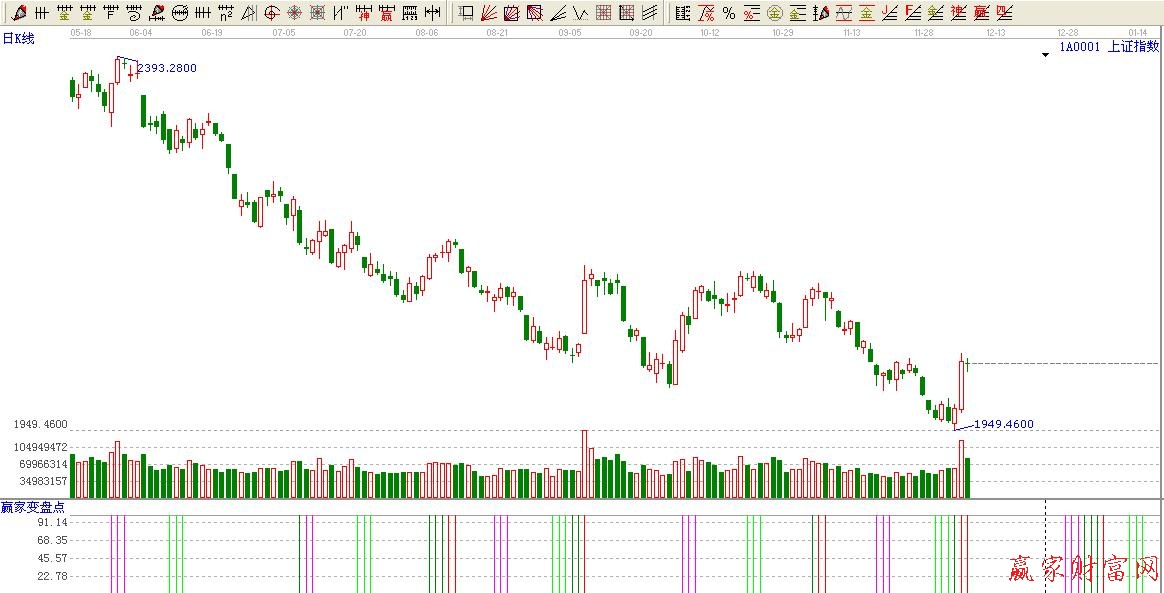Screen dimensions: 1164x593
Task: Click the 1949.4600 low price annotation
Action: (1003, 424)
